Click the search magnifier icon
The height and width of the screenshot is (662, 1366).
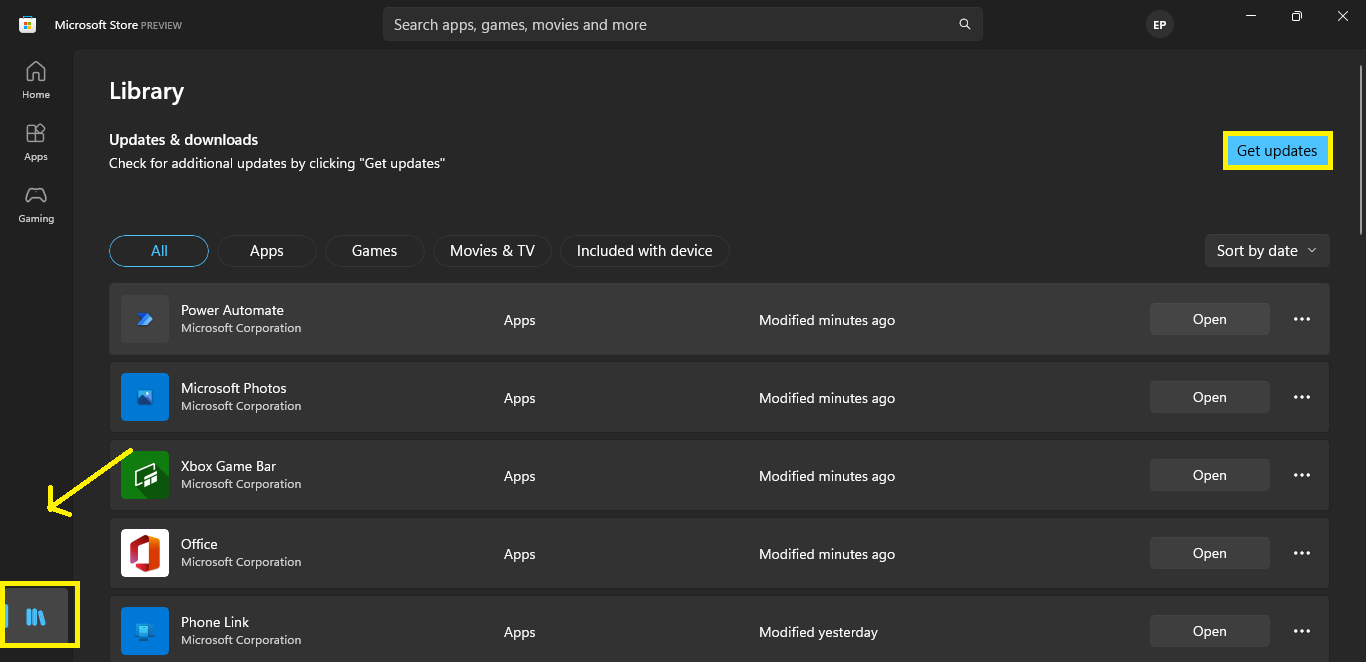(x=963, y=23)
